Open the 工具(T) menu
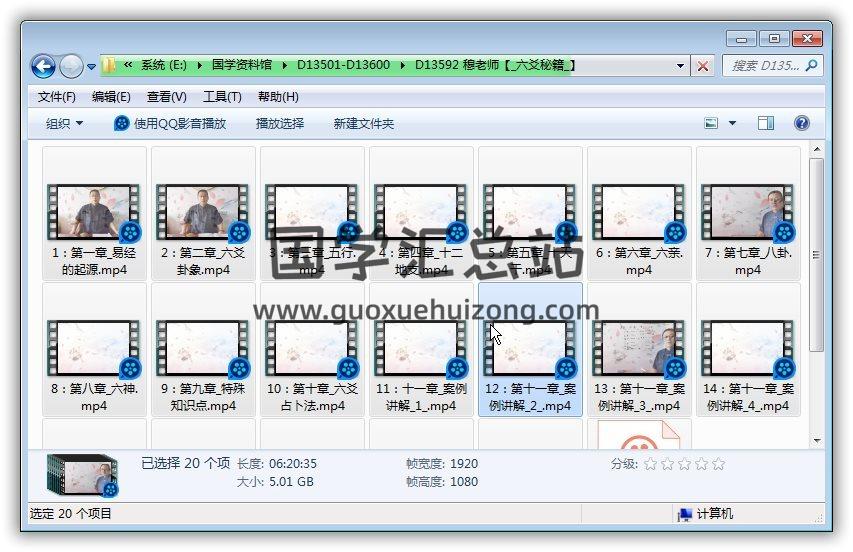Screen dimensions: 853x552 (222, 97)
